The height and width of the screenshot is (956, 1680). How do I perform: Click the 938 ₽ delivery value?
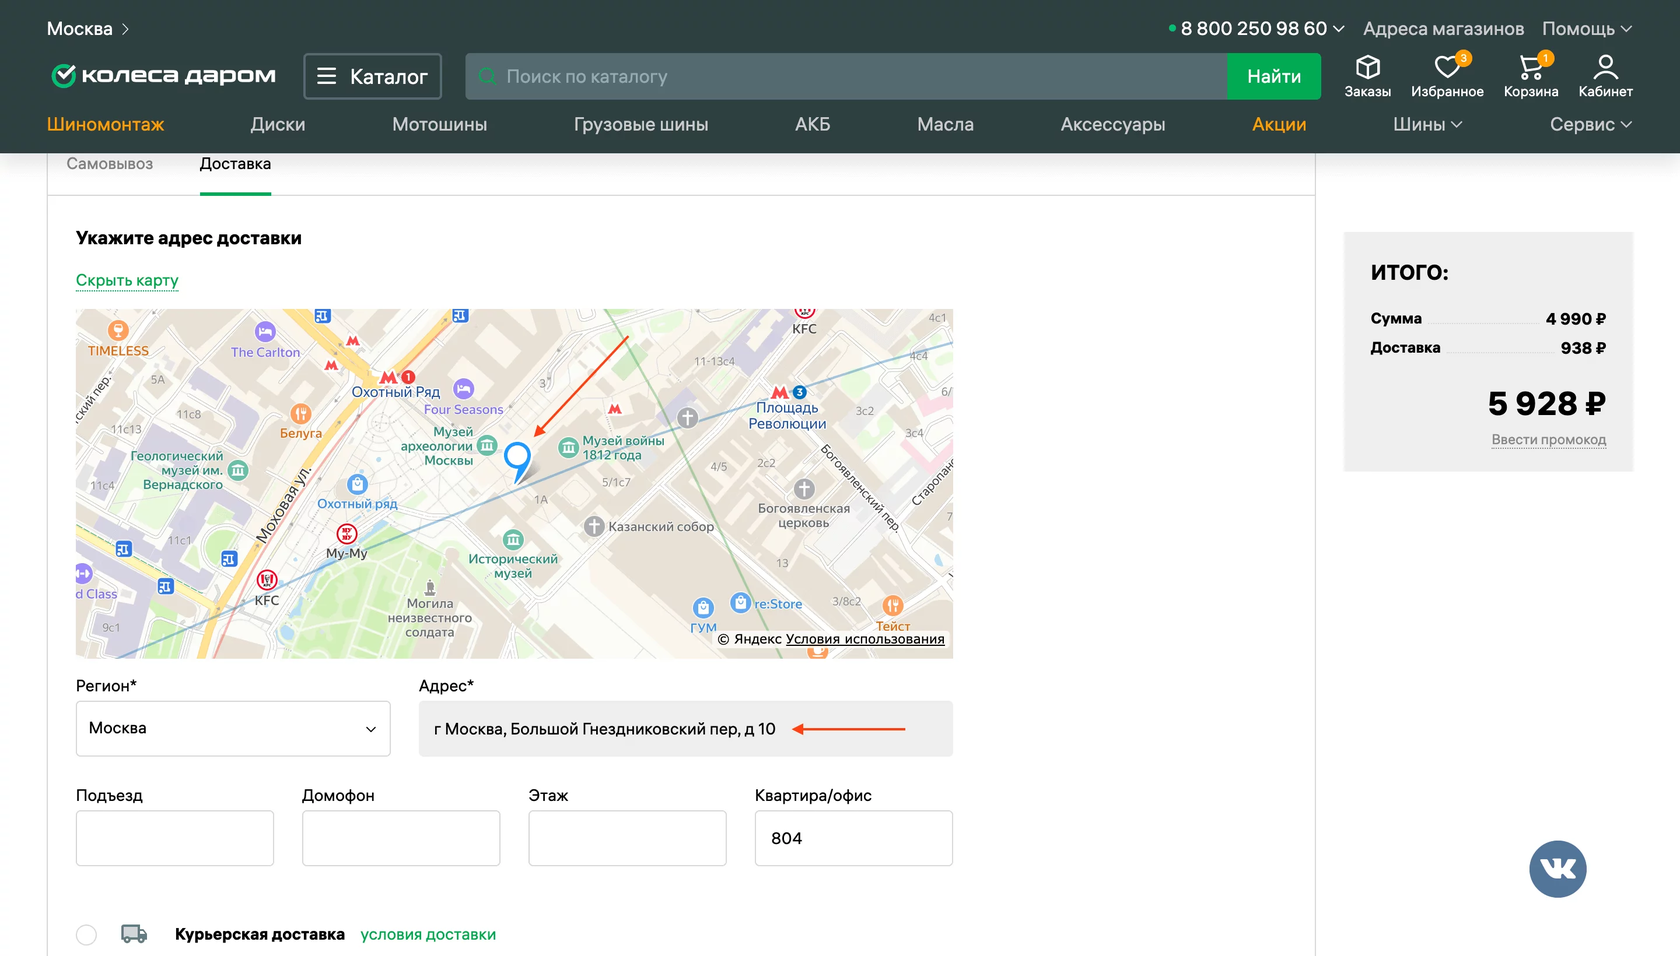point(1583,348)
